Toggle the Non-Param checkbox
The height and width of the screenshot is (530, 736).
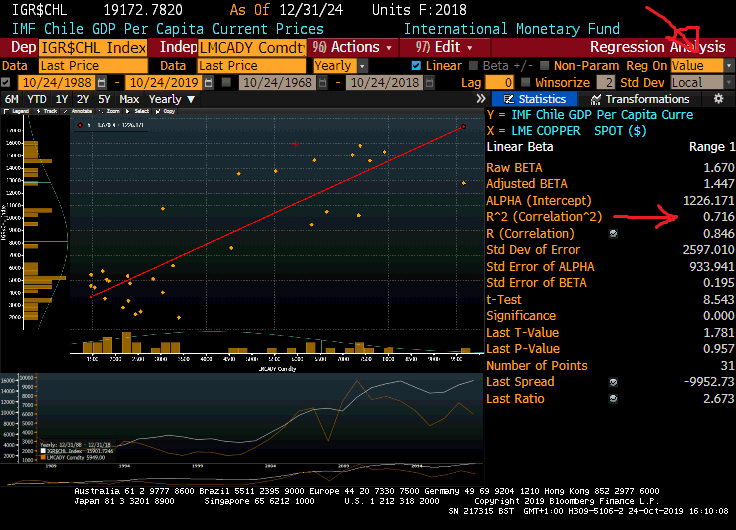[544, 66]
